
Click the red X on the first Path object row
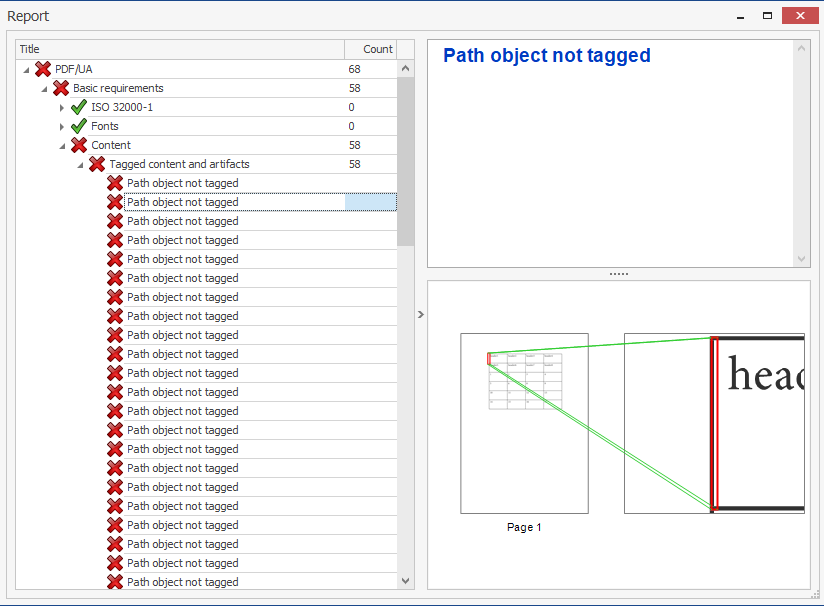coord(114,183)
